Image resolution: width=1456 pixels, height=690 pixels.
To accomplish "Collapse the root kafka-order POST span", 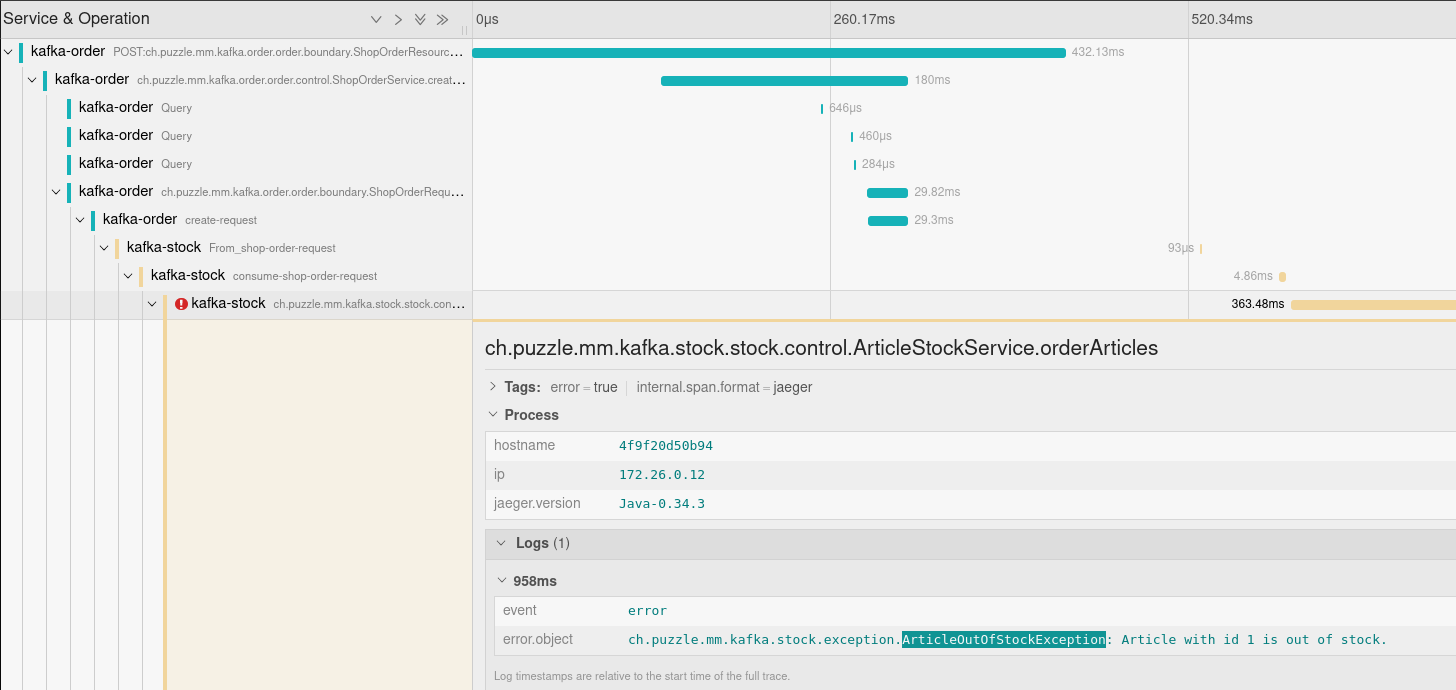I will [x=9, y=51].
